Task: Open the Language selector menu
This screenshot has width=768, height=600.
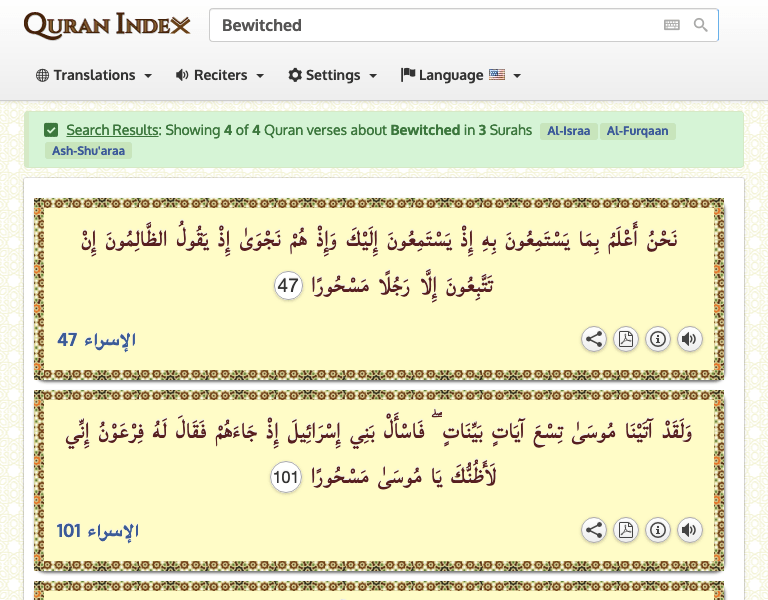Action: point(460,75)
